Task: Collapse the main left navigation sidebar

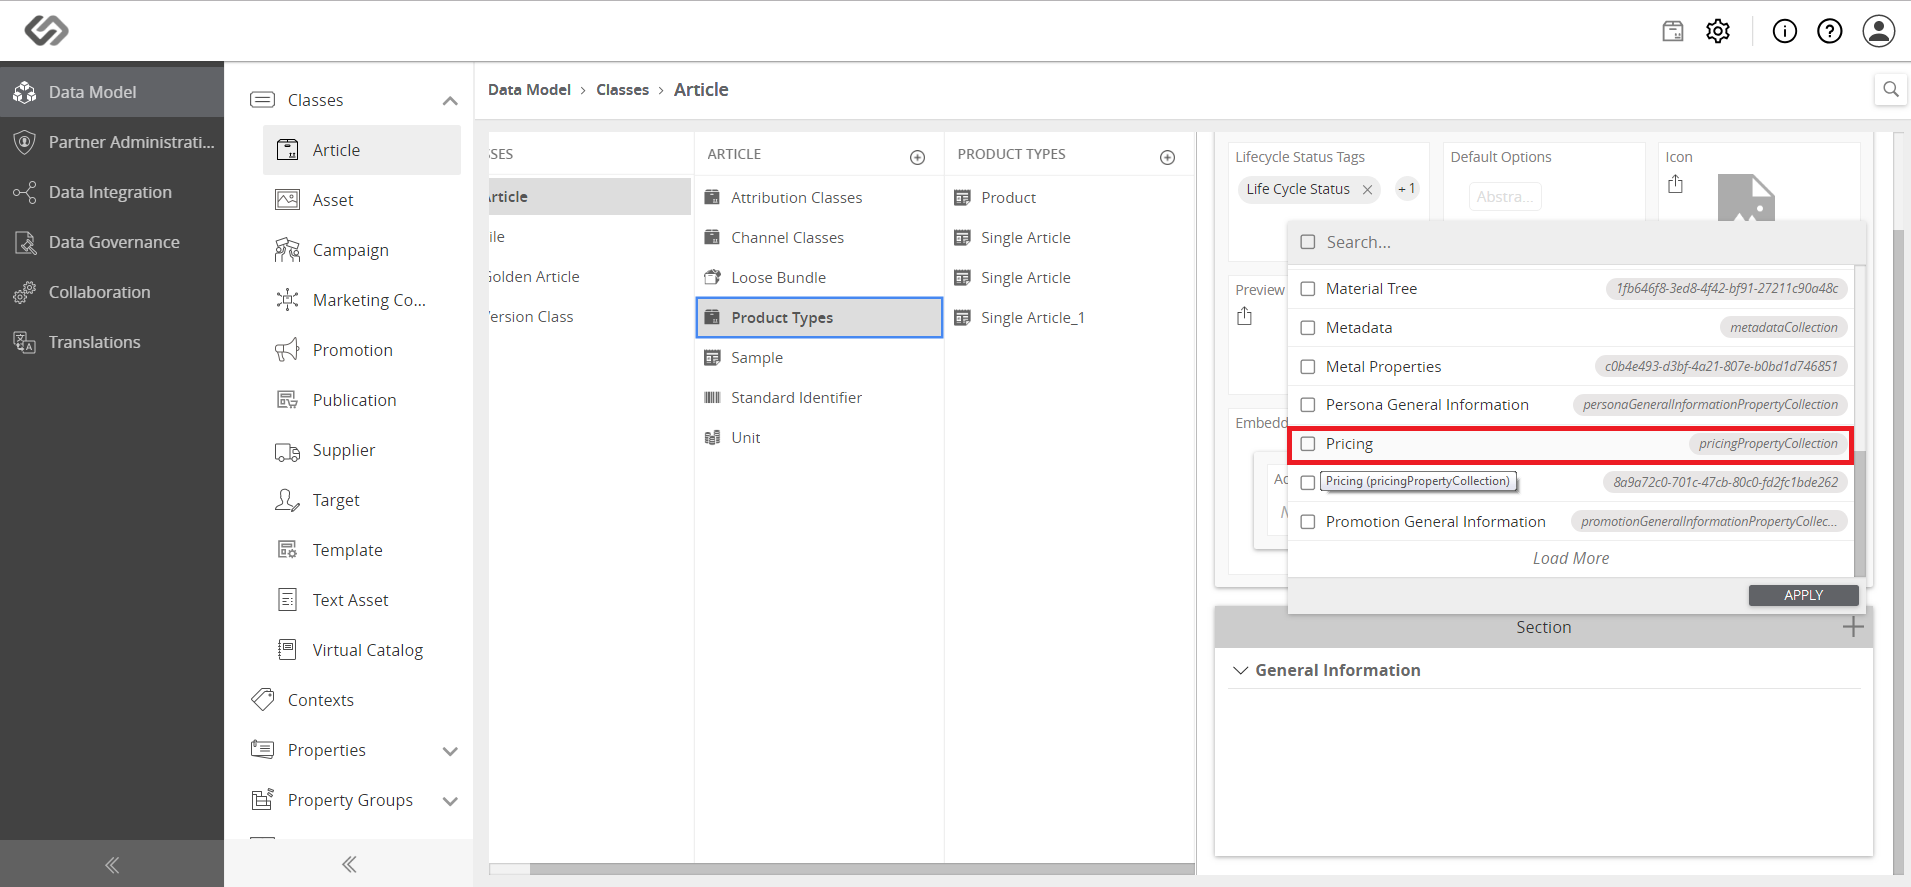Action: (x=112, y=864)
